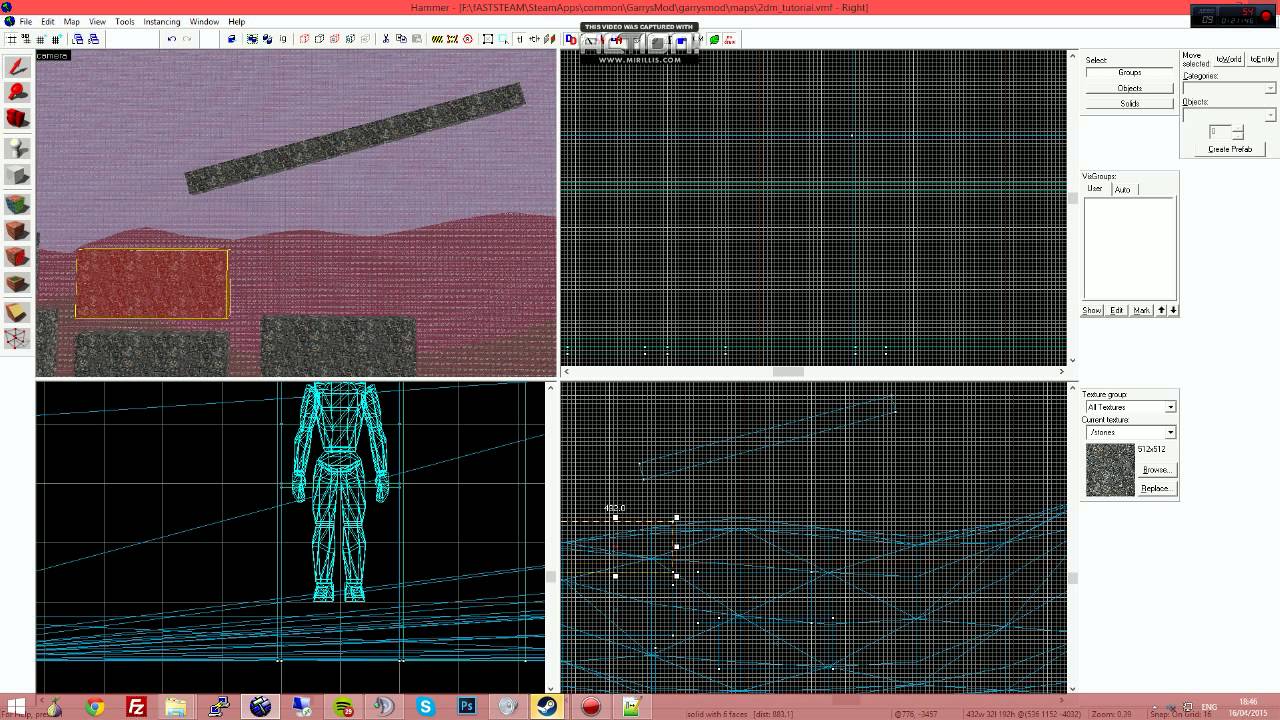This screenshot has height=720, width=1280.
Task: Move VisGroup up with arrow button
Action: [x=1161, y=310]
